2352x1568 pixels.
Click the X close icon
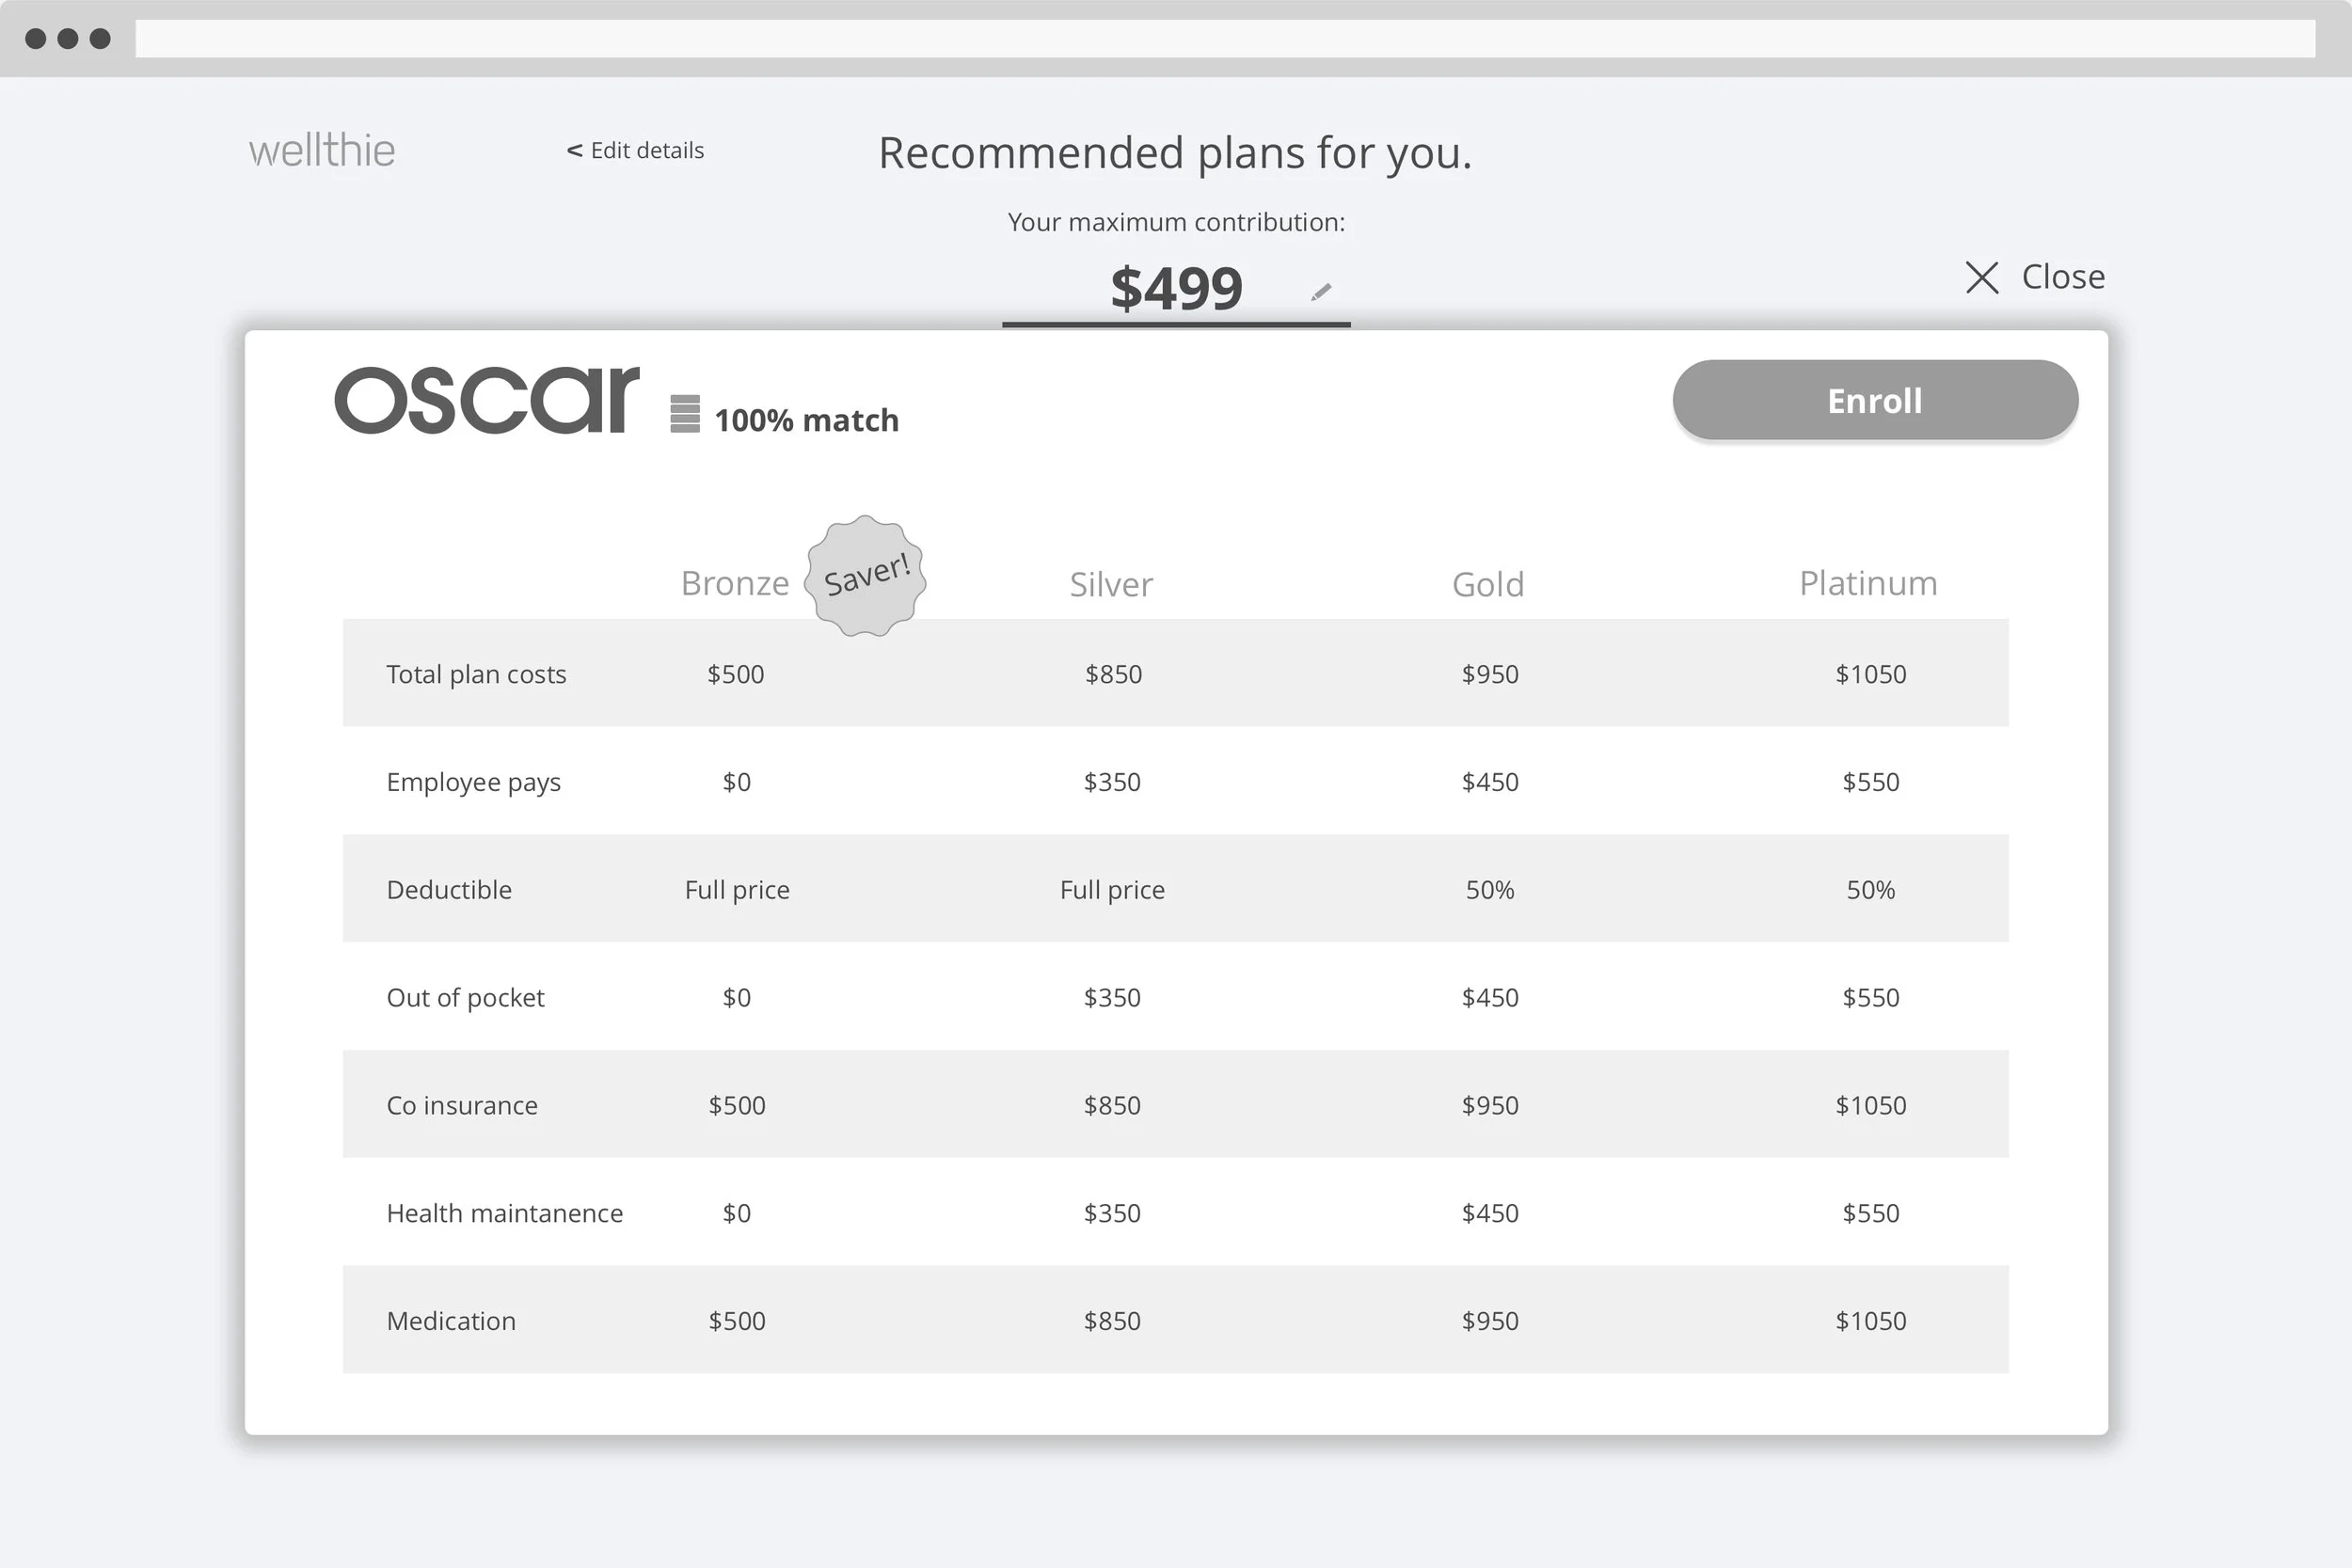pos(1981,277)
